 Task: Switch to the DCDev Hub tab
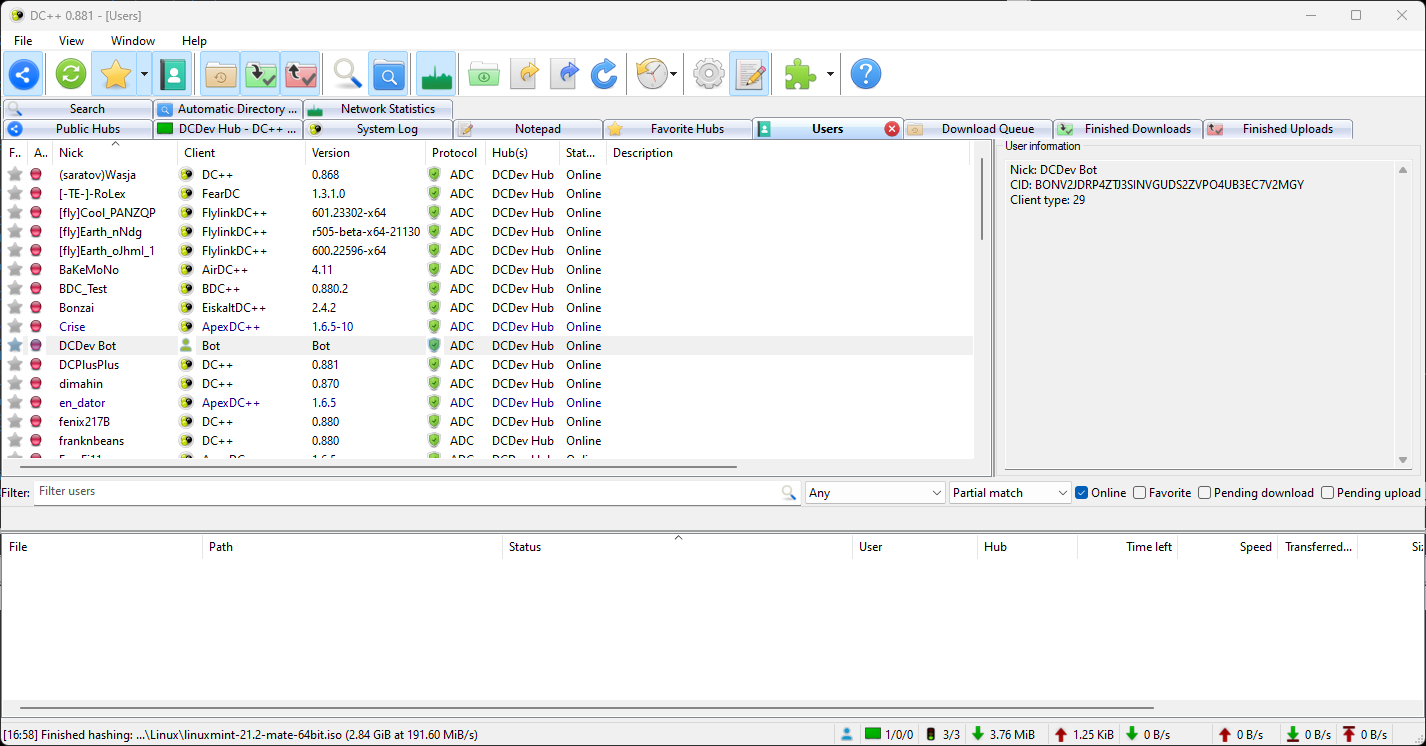pos(228,129)
